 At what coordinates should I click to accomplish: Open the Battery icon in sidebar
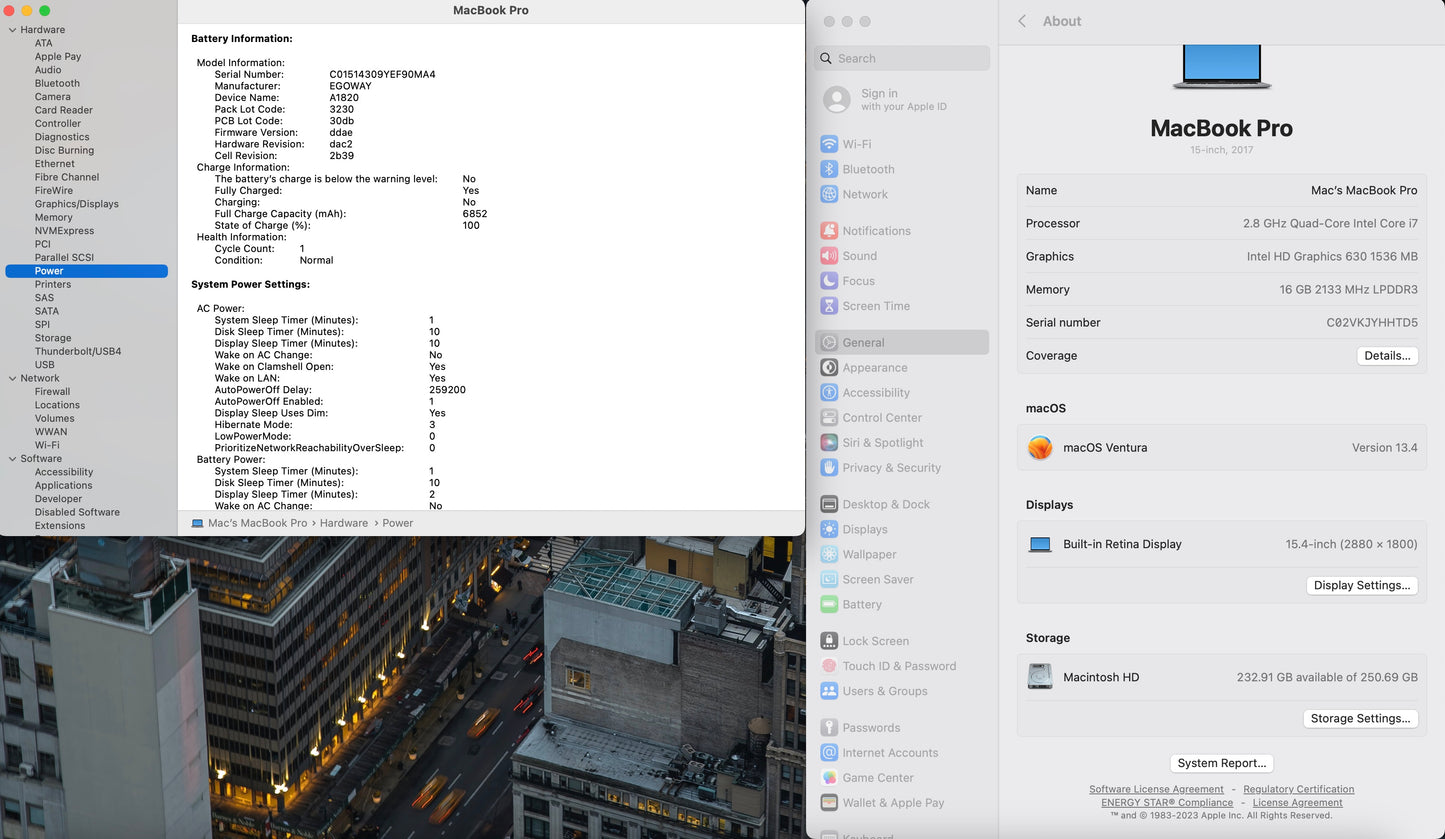coord(829,605)
